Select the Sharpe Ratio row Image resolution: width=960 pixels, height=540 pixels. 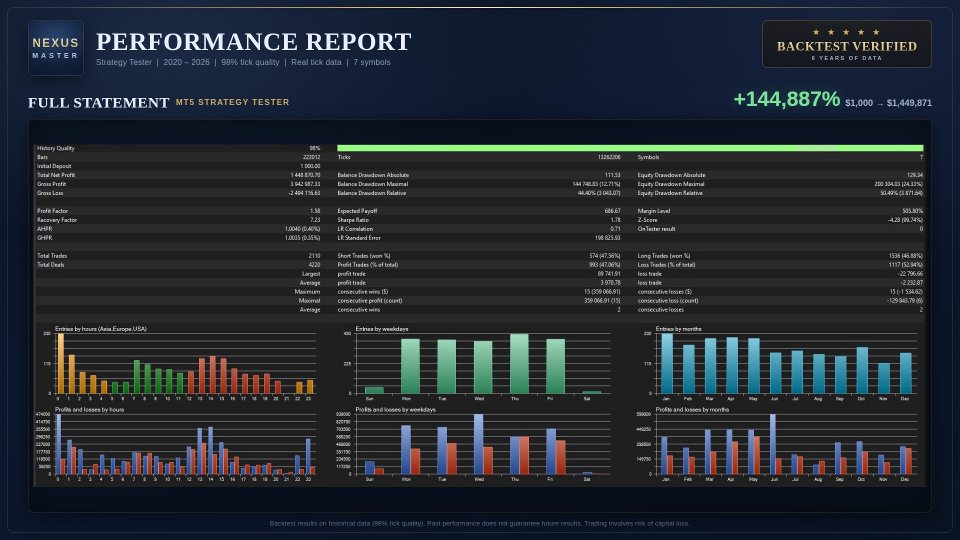(x=479, y=220)
